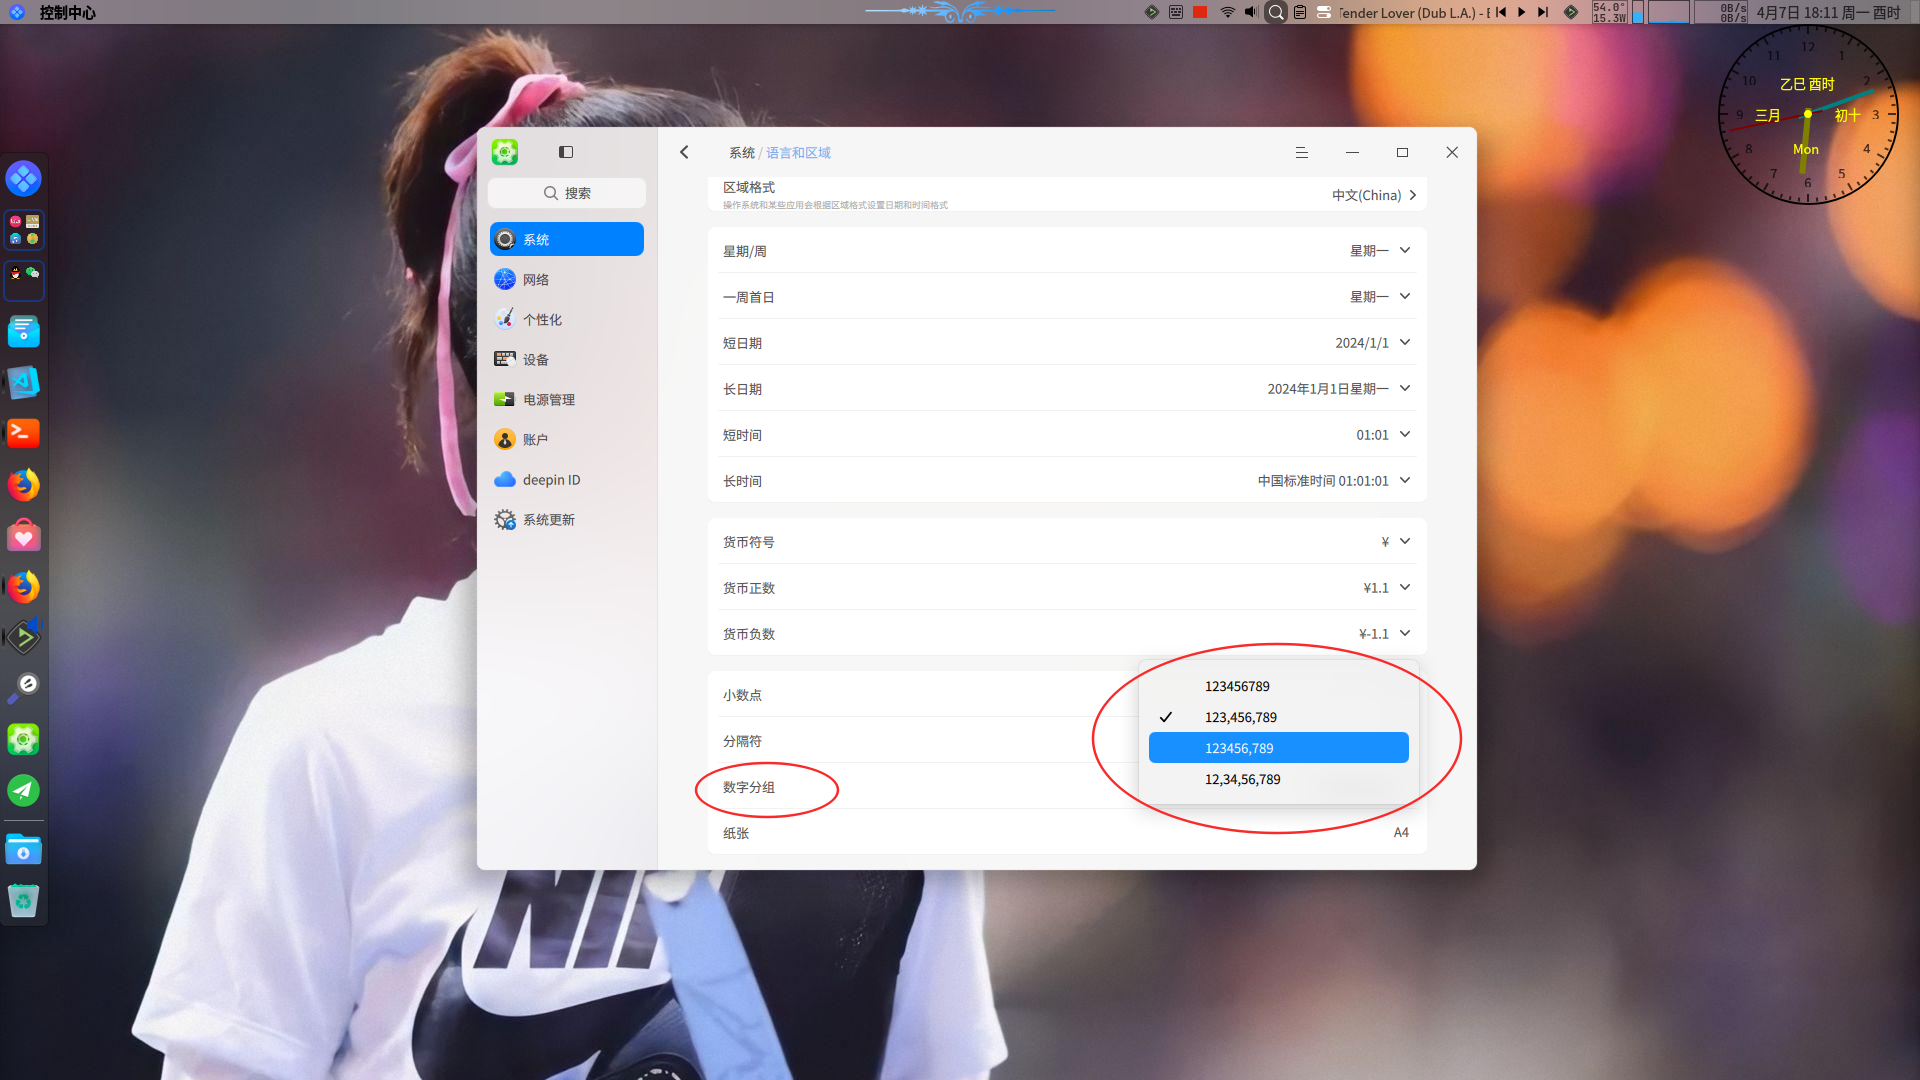Open the hamburger menu in title bar

[x=1302, y=152]
